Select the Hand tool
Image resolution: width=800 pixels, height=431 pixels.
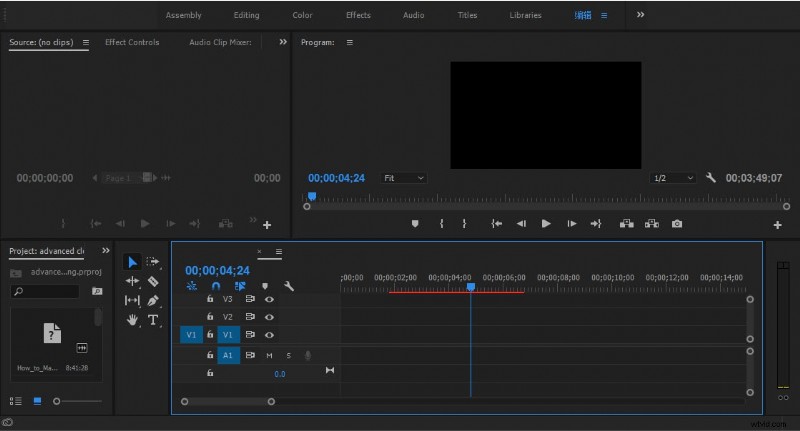[132, 320]
